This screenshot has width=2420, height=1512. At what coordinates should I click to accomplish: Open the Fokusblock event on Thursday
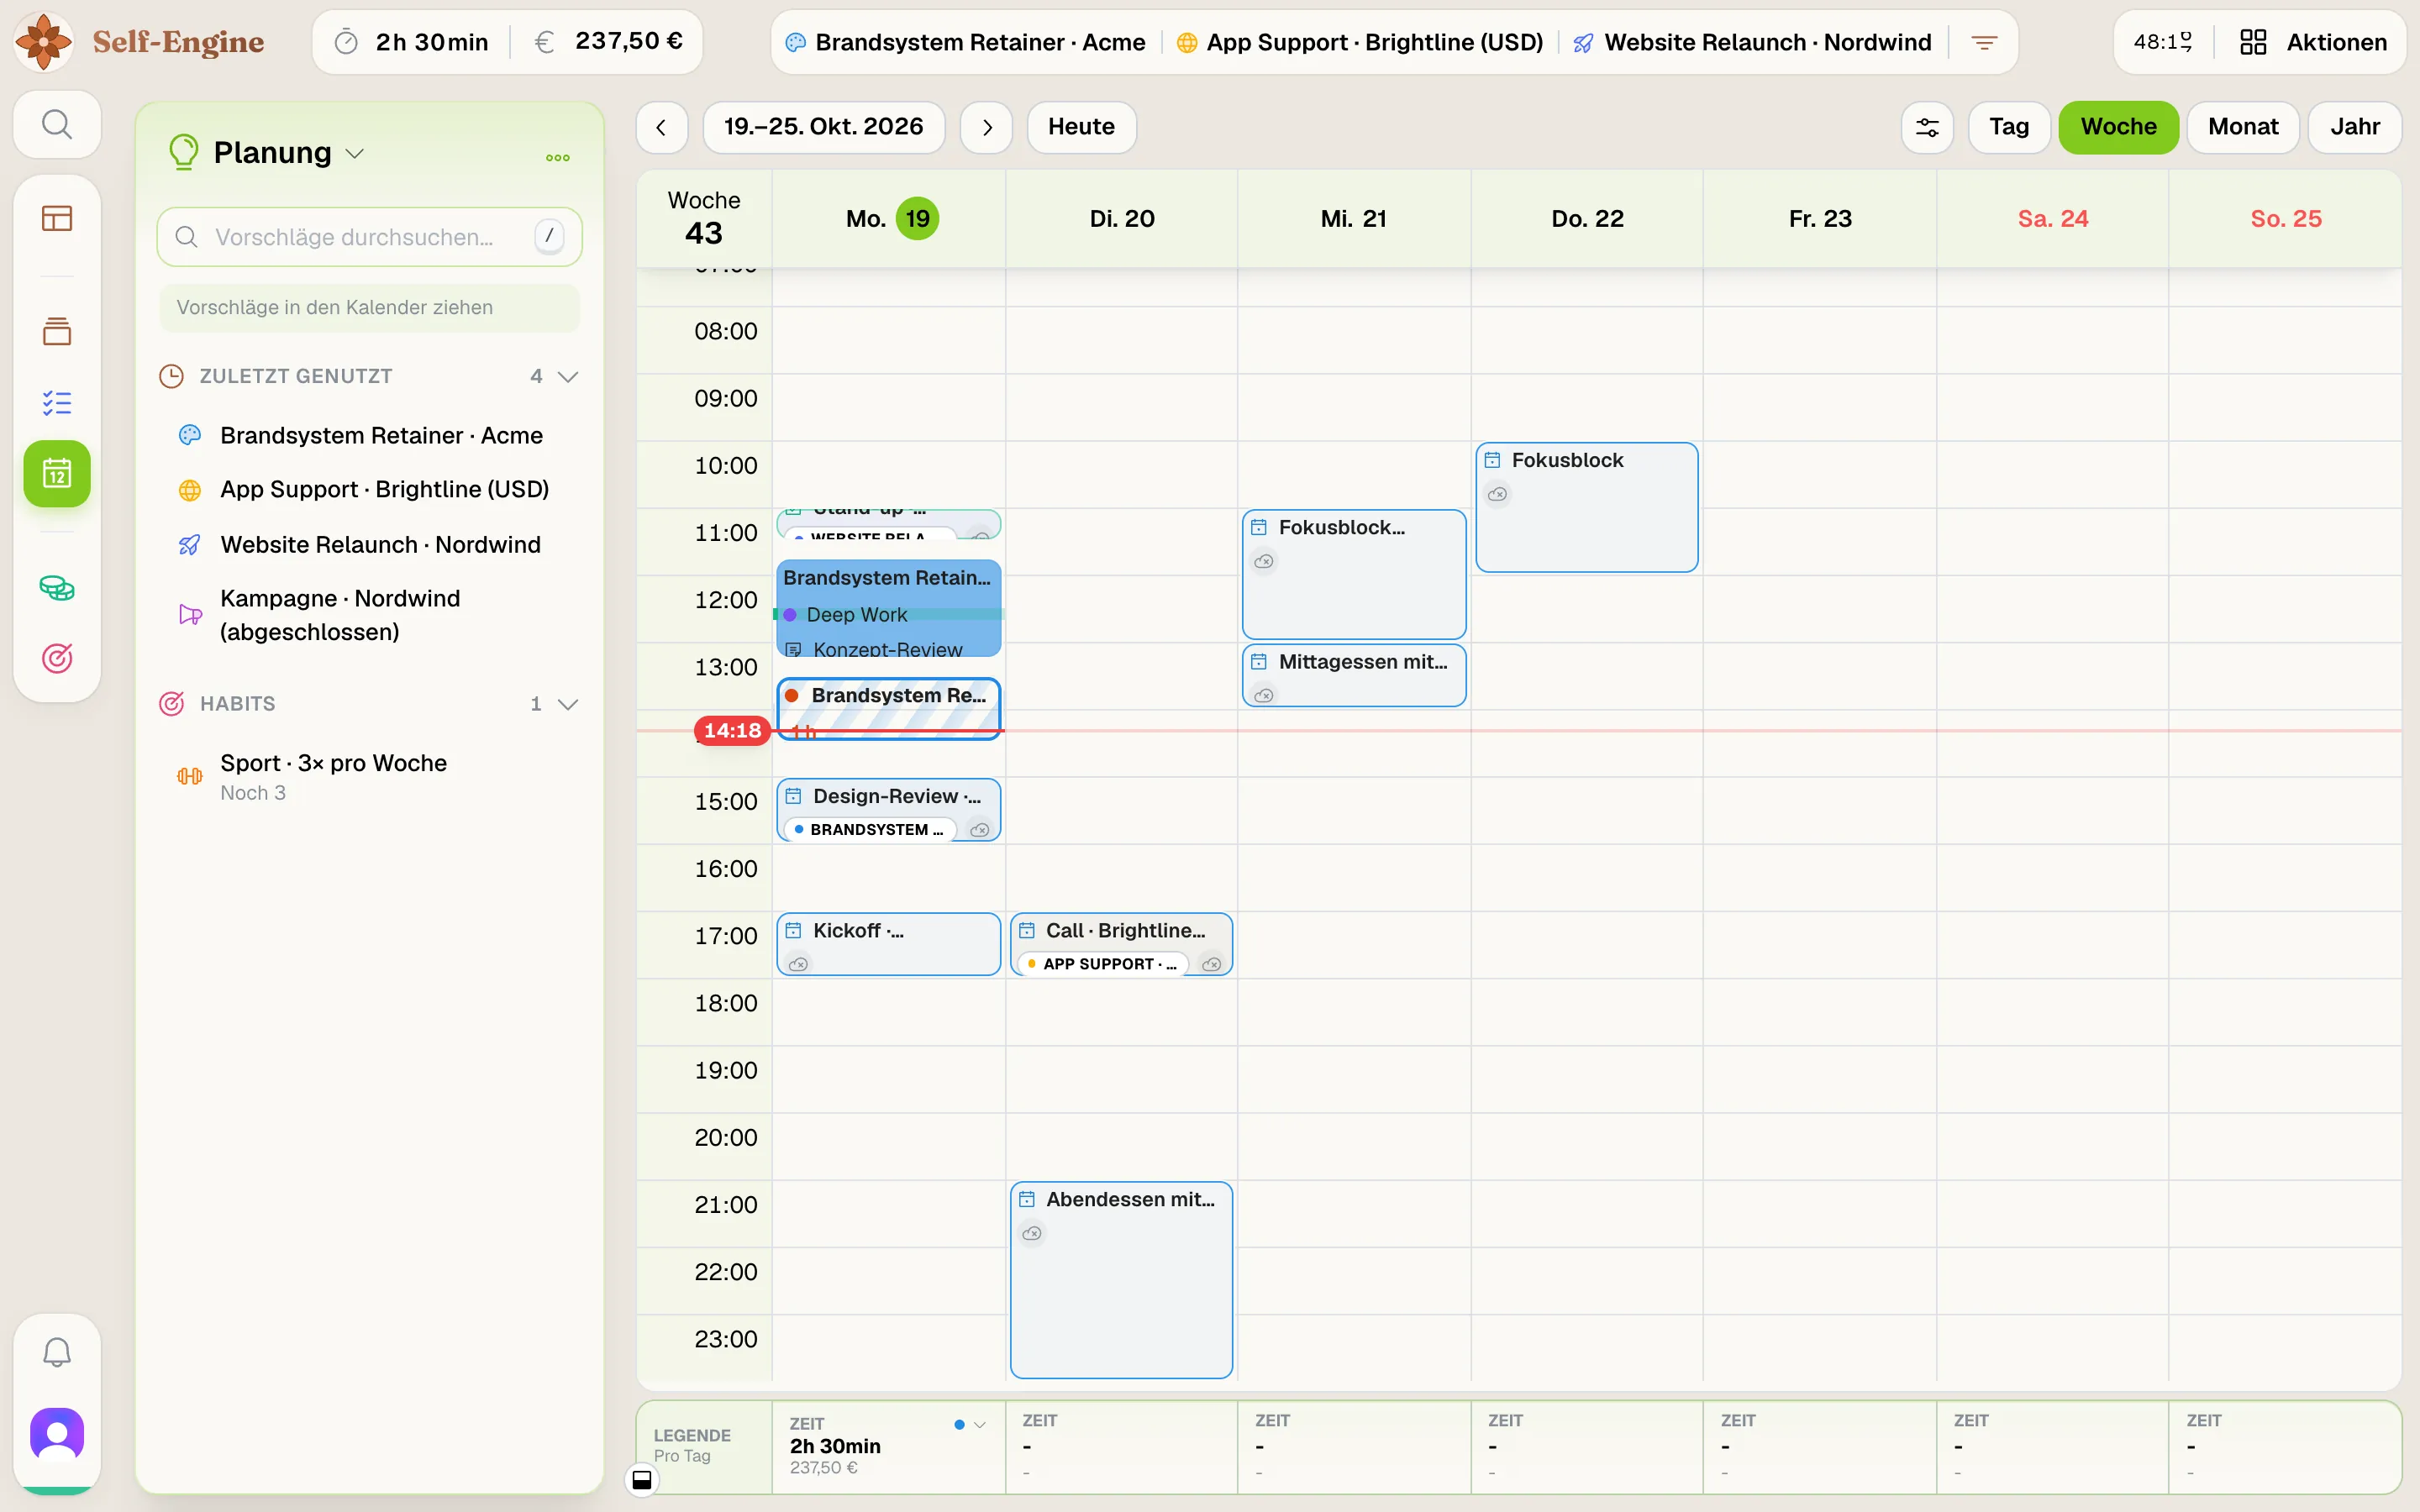[x=1587, y=507]
